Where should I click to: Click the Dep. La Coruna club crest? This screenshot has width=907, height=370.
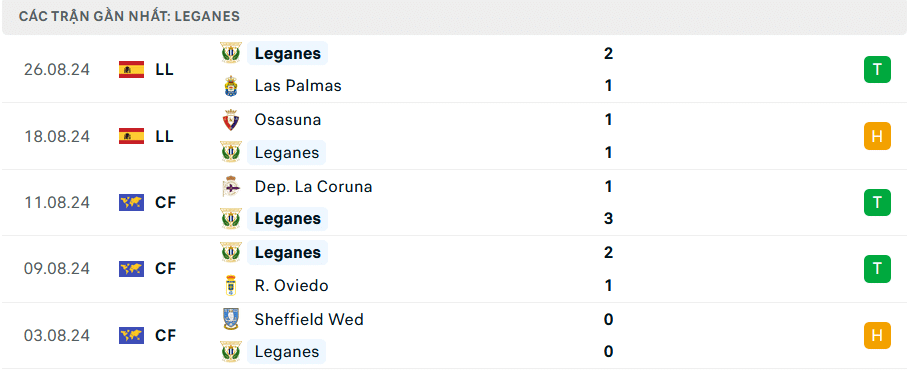231,186
